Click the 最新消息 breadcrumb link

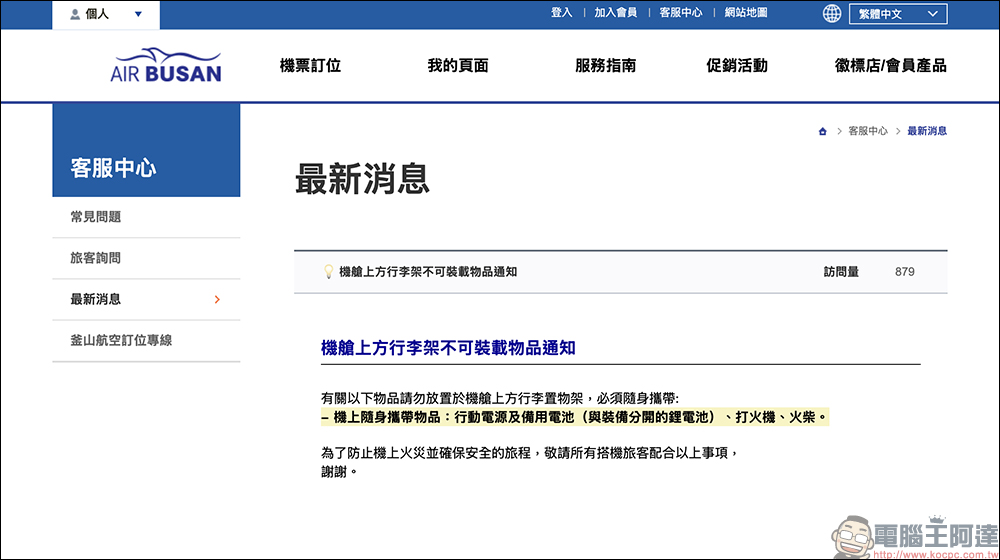927,131
